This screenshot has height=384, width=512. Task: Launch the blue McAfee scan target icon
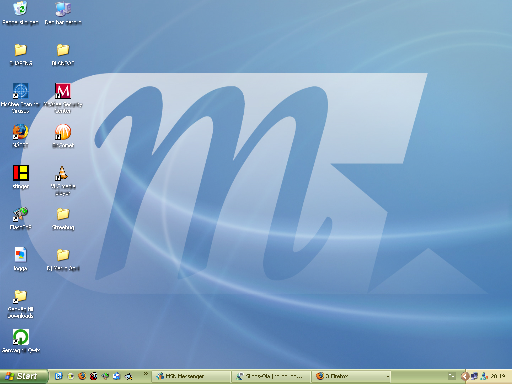(20, 91)
